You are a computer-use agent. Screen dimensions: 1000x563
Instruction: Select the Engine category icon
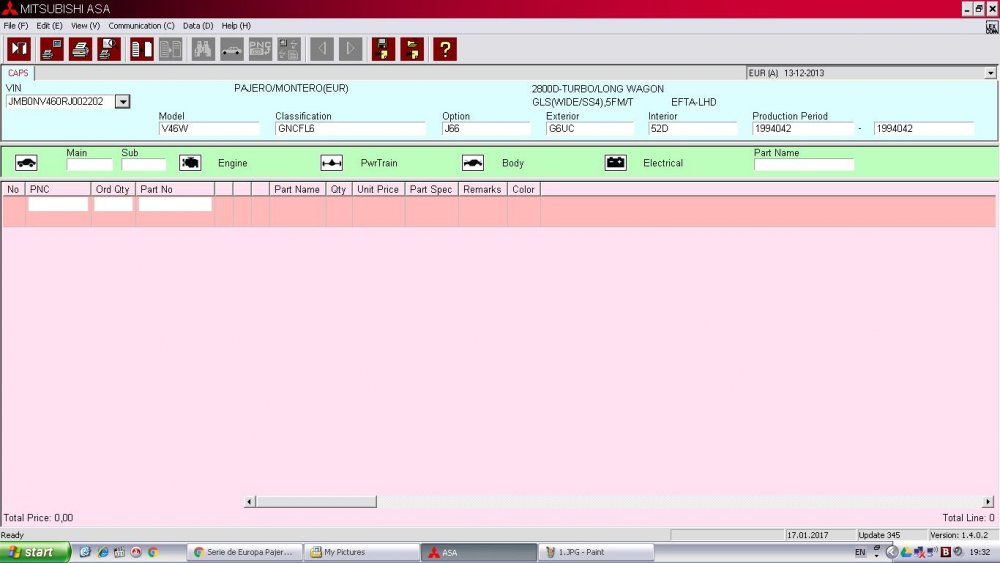pos(190,163)
